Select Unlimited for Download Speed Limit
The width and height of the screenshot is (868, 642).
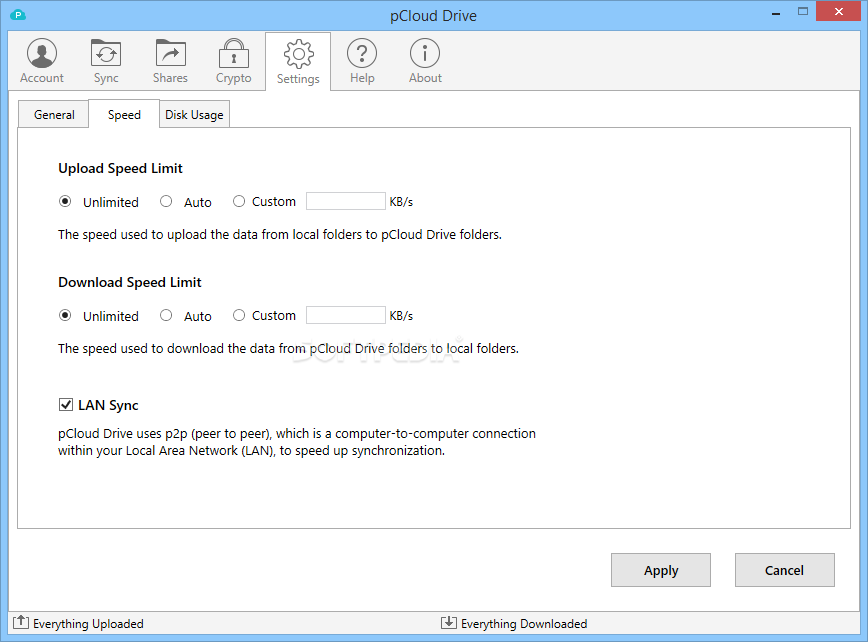65,315
